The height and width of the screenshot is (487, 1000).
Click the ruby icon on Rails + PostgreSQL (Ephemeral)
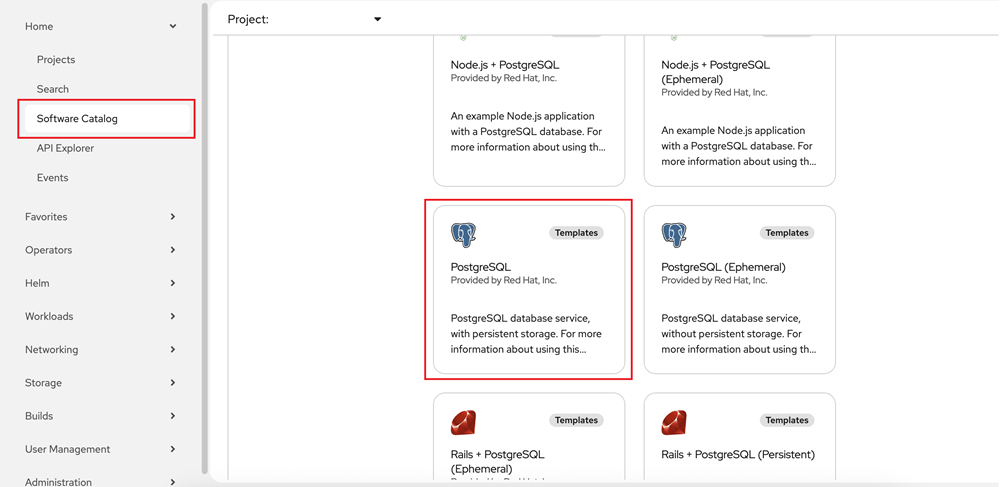coord(464,422)
